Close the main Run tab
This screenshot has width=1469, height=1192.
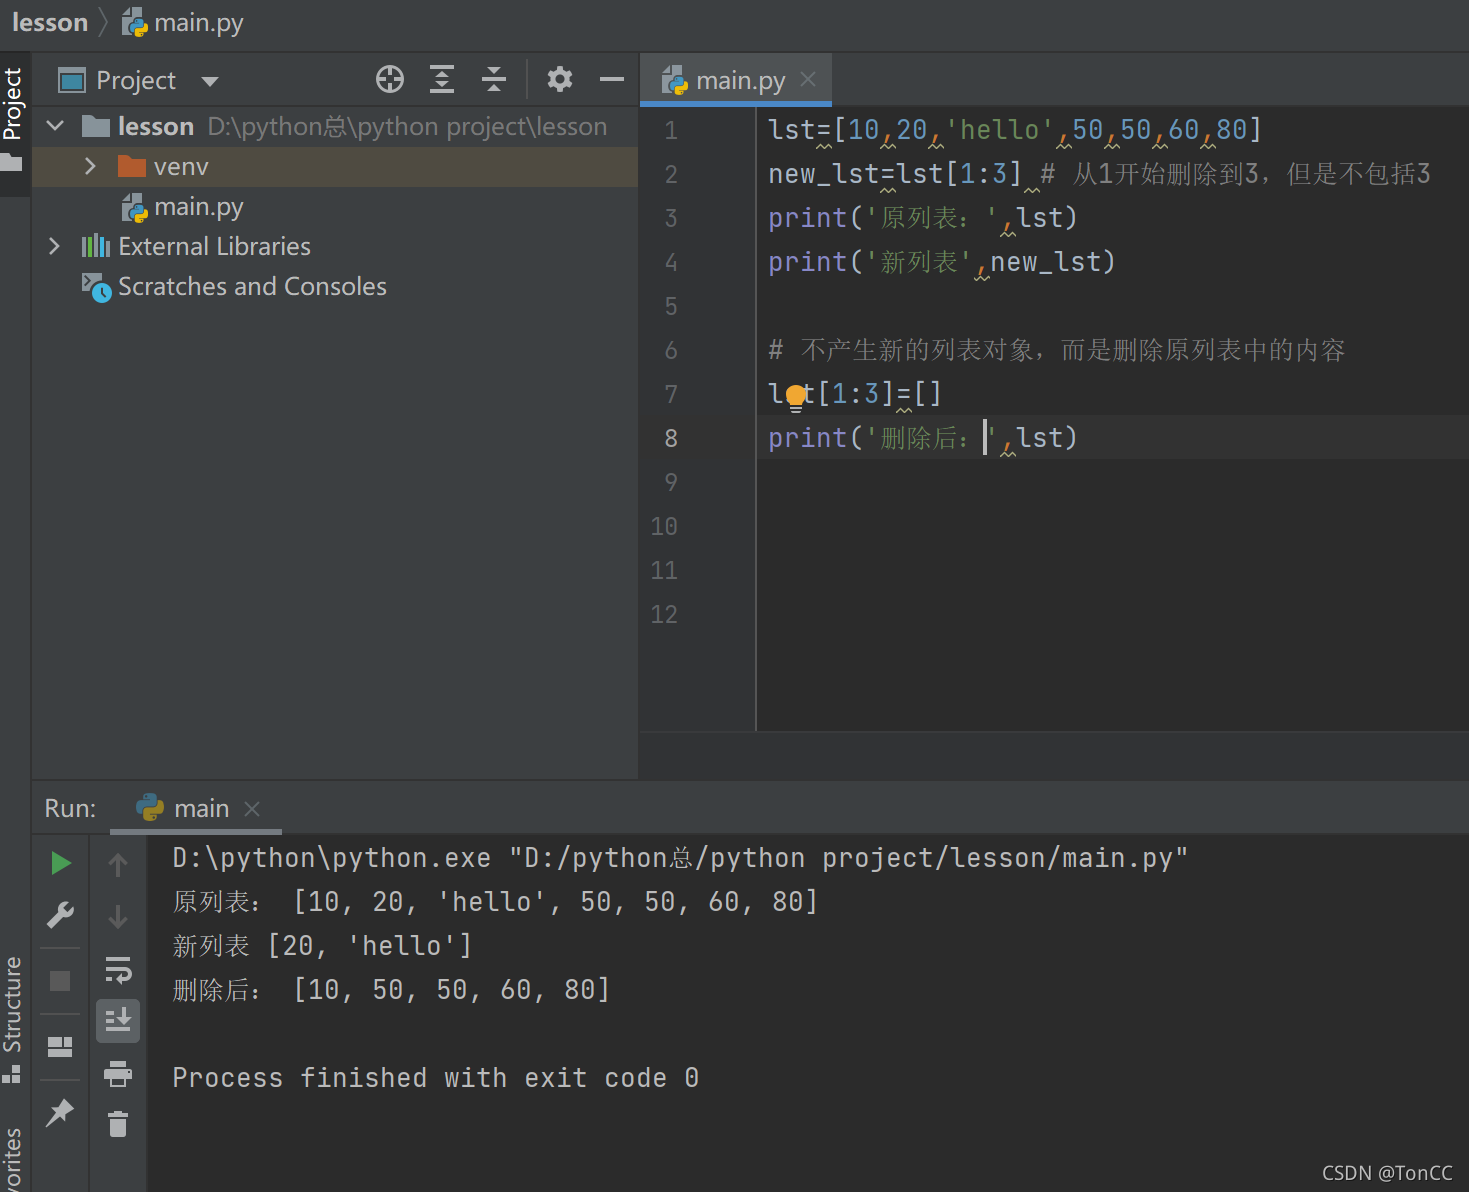(252, 808)
